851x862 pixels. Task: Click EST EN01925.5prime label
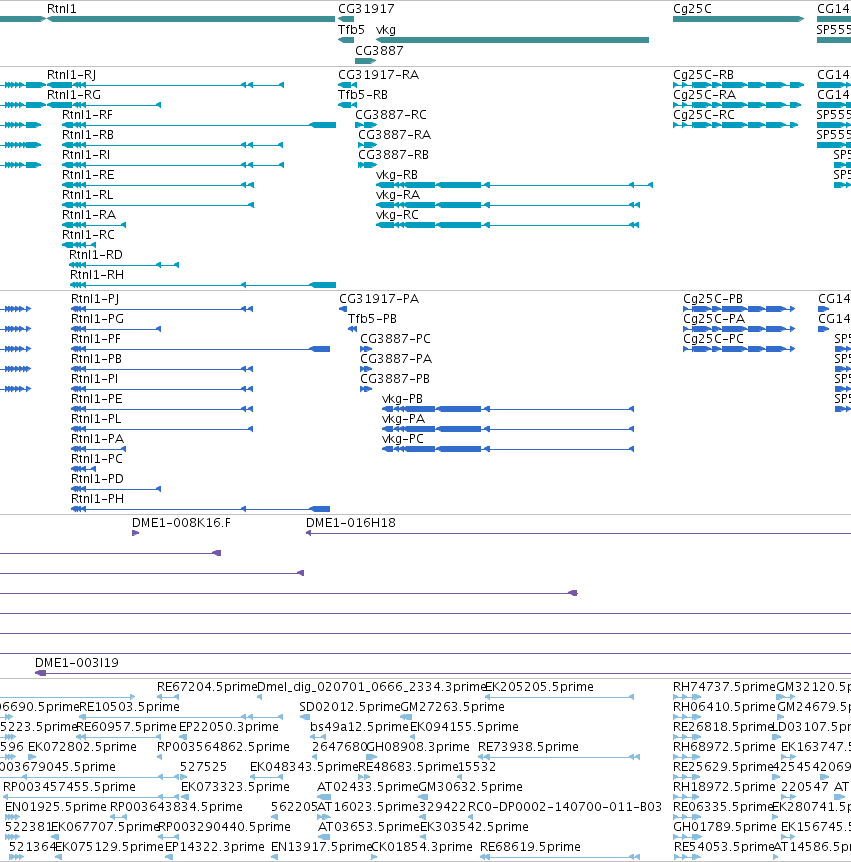pos(56,806)
